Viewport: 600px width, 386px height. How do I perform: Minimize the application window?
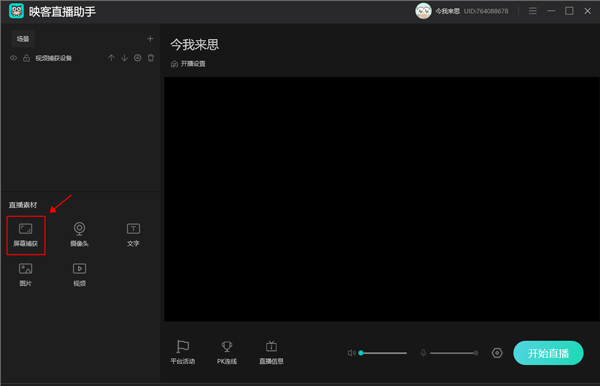point(551,11)
